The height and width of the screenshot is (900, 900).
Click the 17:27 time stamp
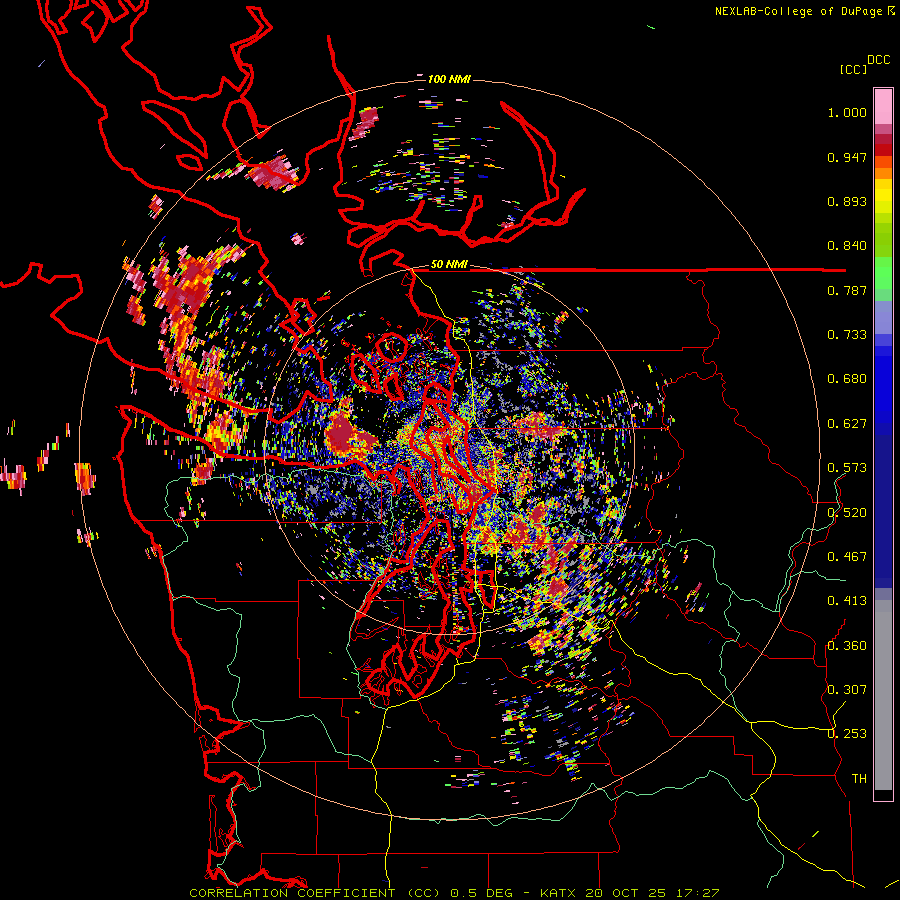pyautogui.click(x=696, y=893)
